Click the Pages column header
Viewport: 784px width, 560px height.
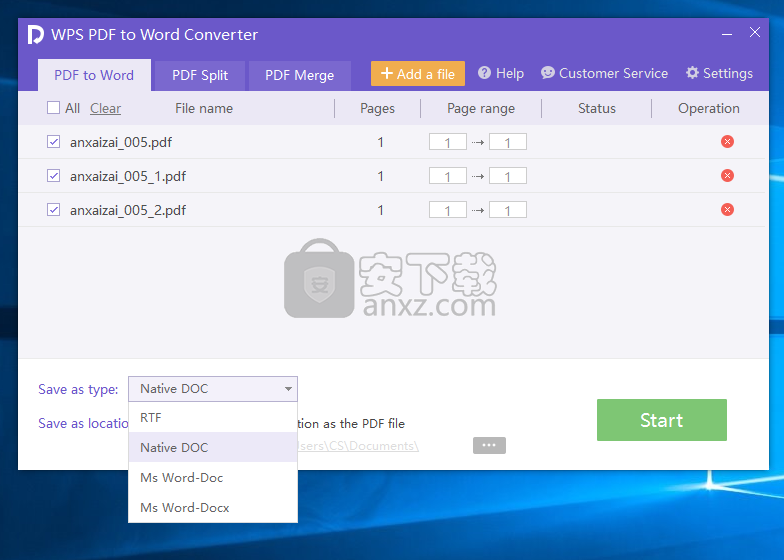pos(378,108)
